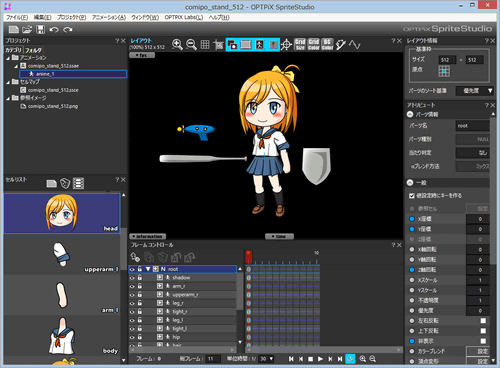
Task: Open the アニメーション menu
Action: [x=109, y=17]
